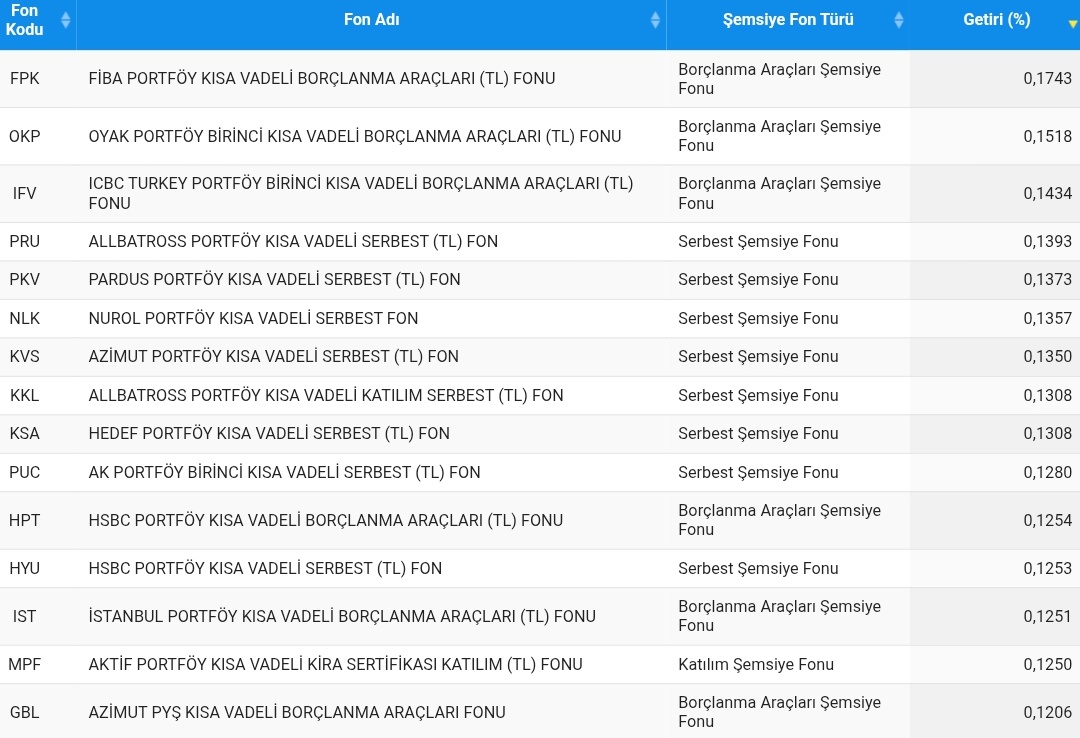Click return value 0,1350
Image resolution: width=1080 pixels, height=738 pixels.
(x=1048, y=357)
